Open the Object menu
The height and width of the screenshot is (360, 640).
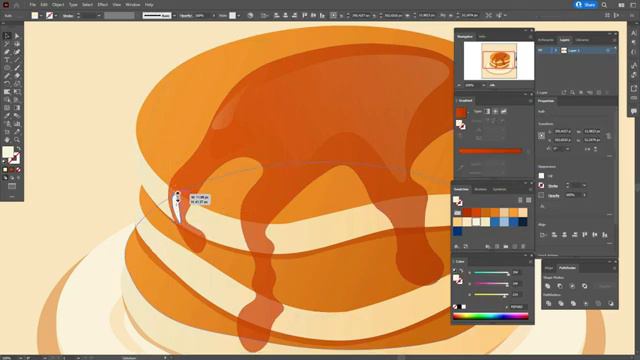click(x=58, y=5)
